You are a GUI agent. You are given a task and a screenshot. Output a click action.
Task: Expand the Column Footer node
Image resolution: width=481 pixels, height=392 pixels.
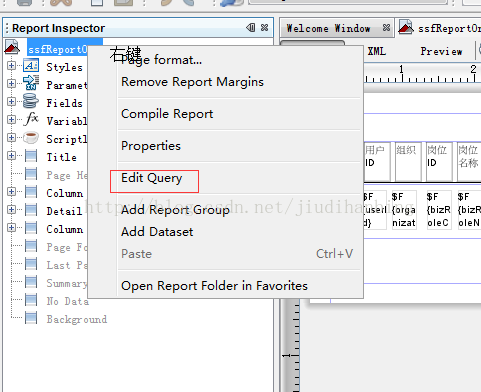click(x=11, y=227)
